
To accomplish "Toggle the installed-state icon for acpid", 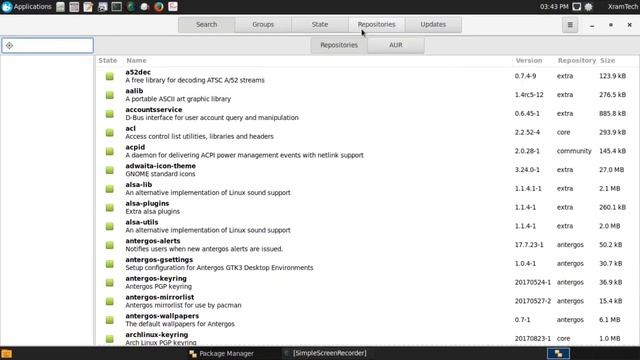I will 109,151.
